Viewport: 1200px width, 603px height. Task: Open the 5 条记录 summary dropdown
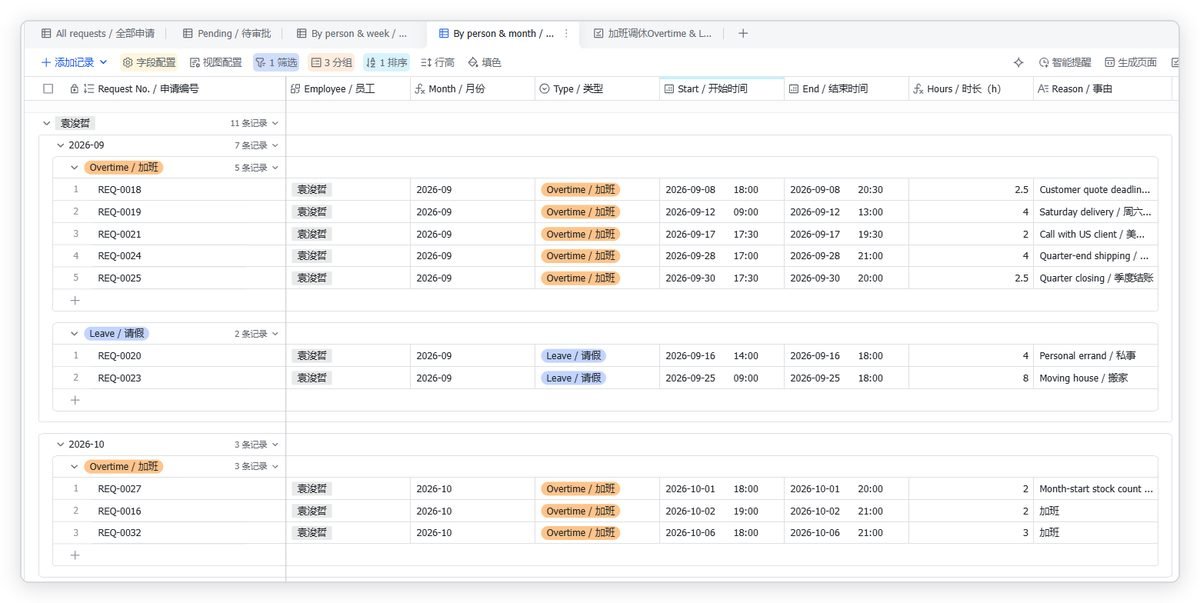(257, 168)
